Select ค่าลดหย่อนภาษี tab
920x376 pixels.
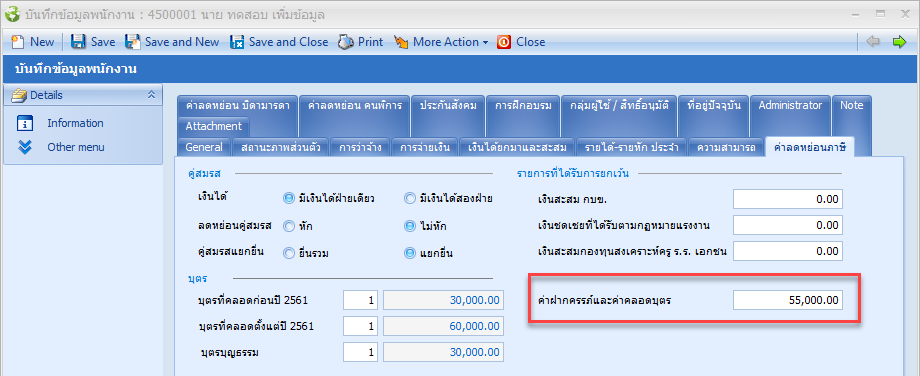[810, 147]
